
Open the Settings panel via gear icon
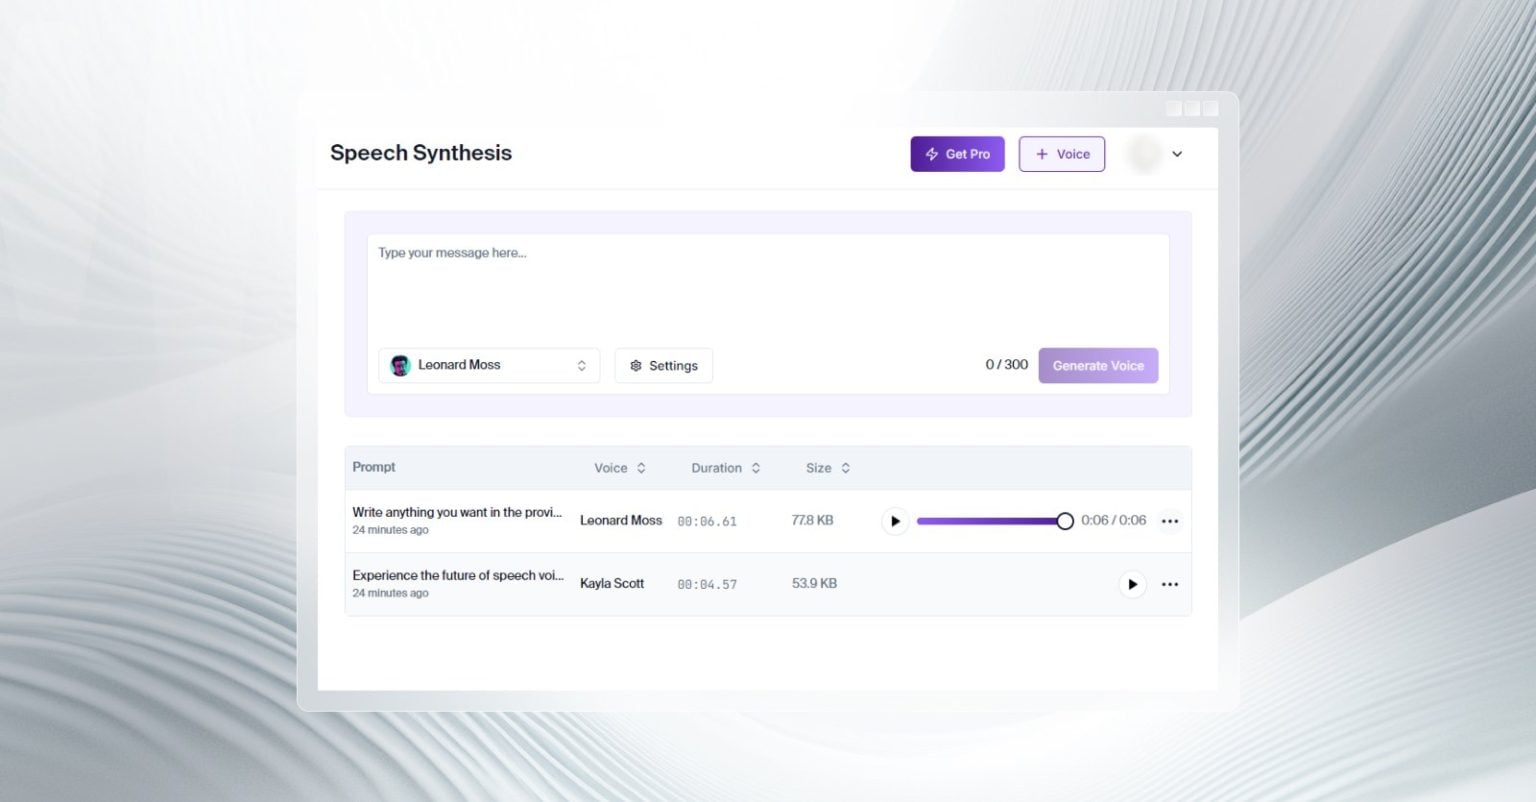pyautogui.click(x=637, y=365)
